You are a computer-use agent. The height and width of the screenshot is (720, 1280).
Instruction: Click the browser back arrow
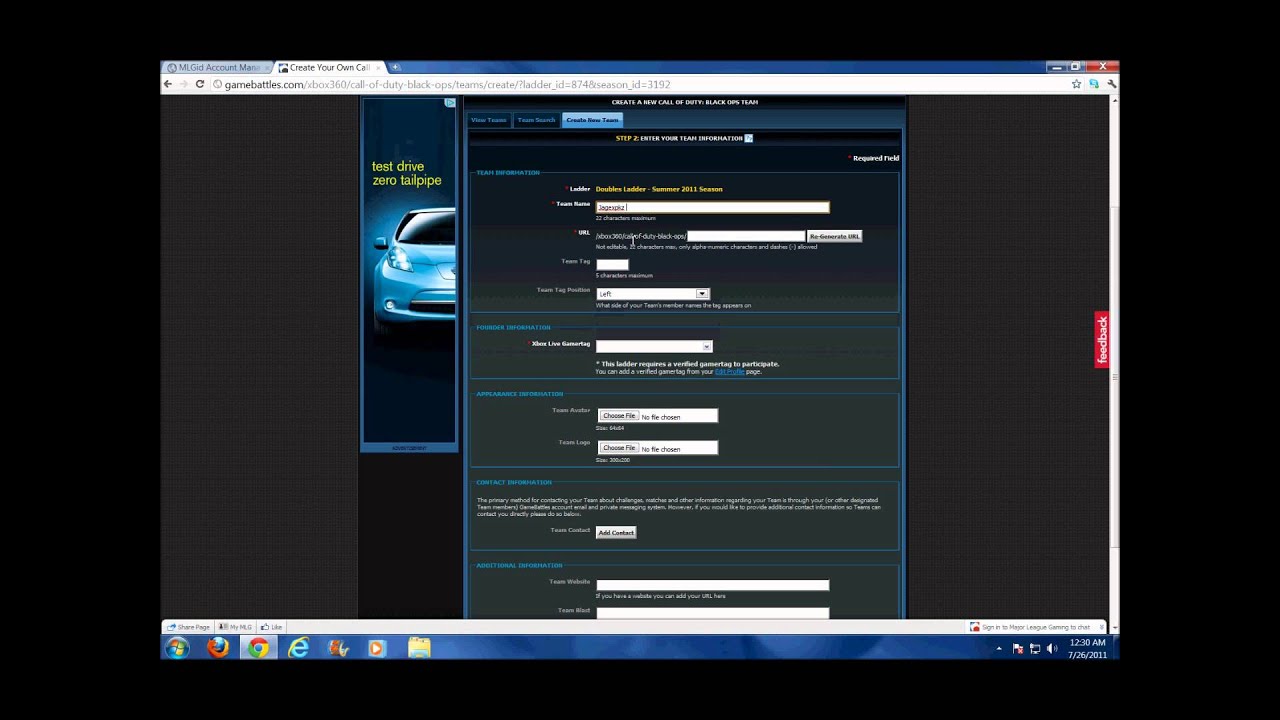168,84
